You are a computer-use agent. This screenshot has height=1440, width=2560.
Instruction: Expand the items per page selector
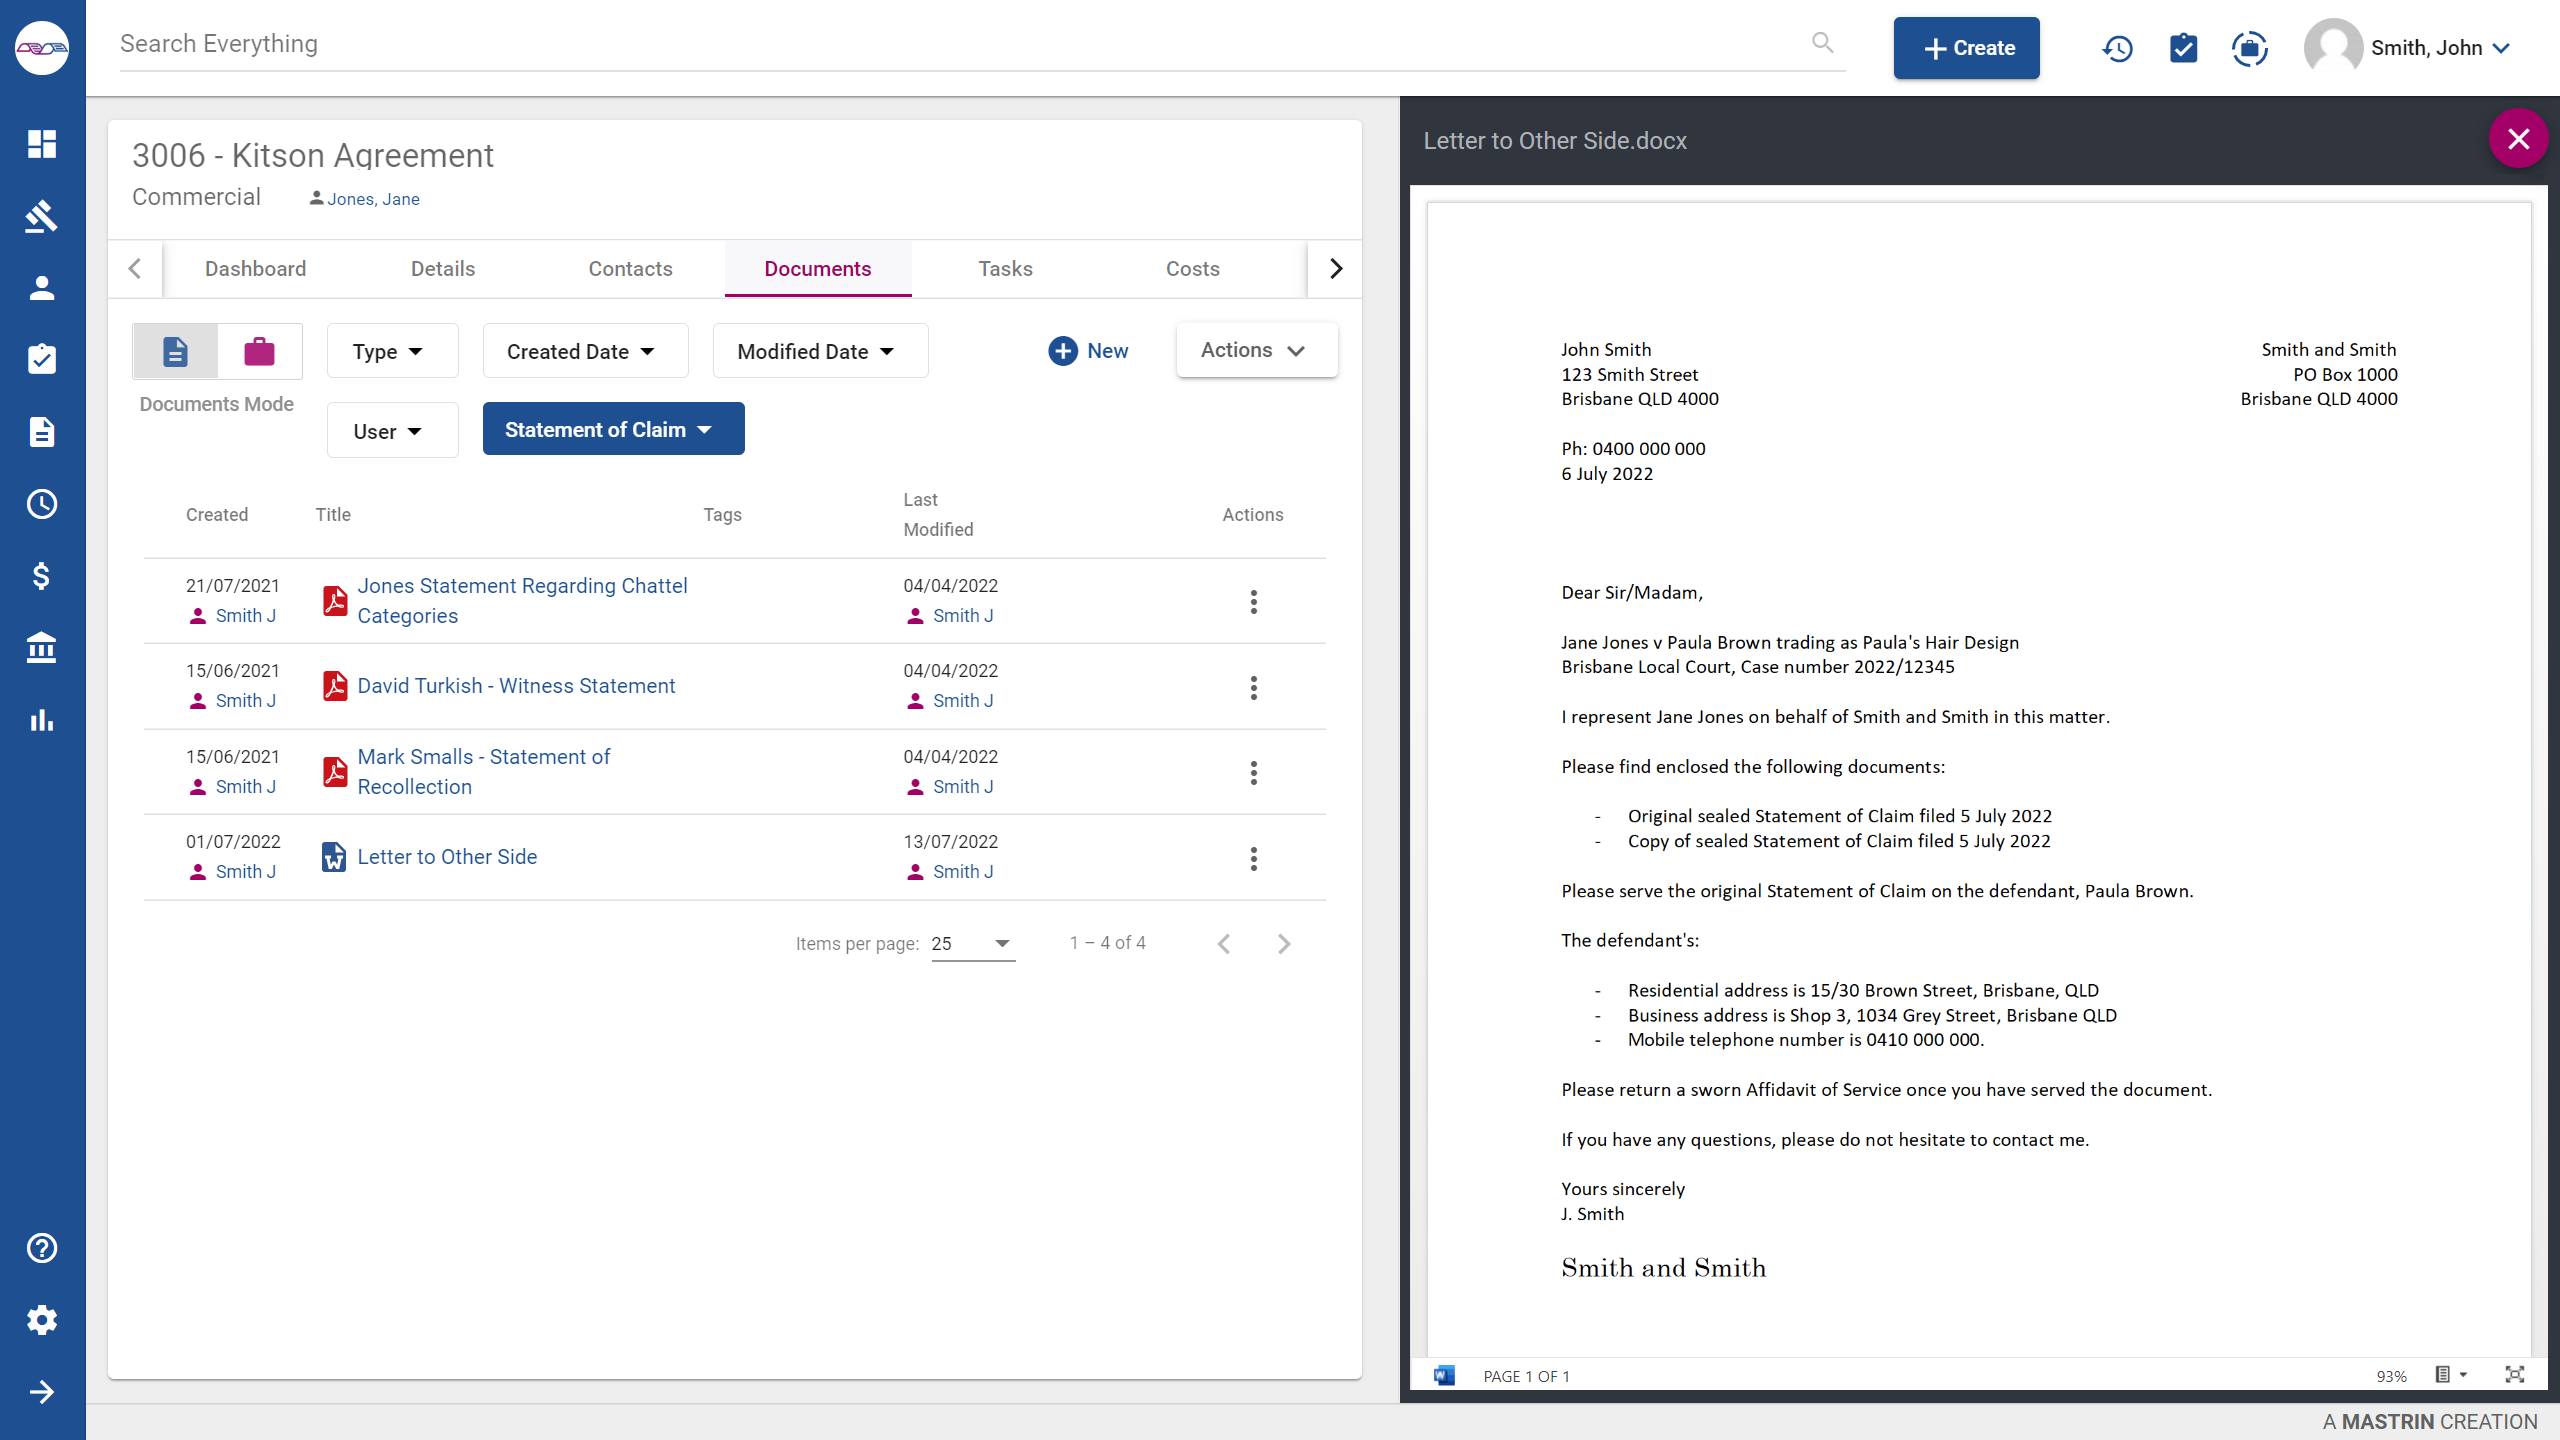click(972, 943)
